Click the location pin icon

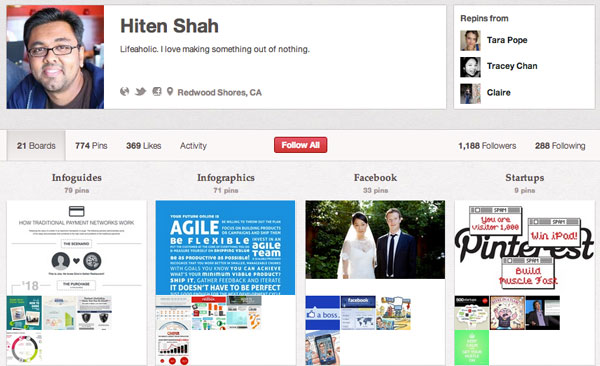click(170, 92)
